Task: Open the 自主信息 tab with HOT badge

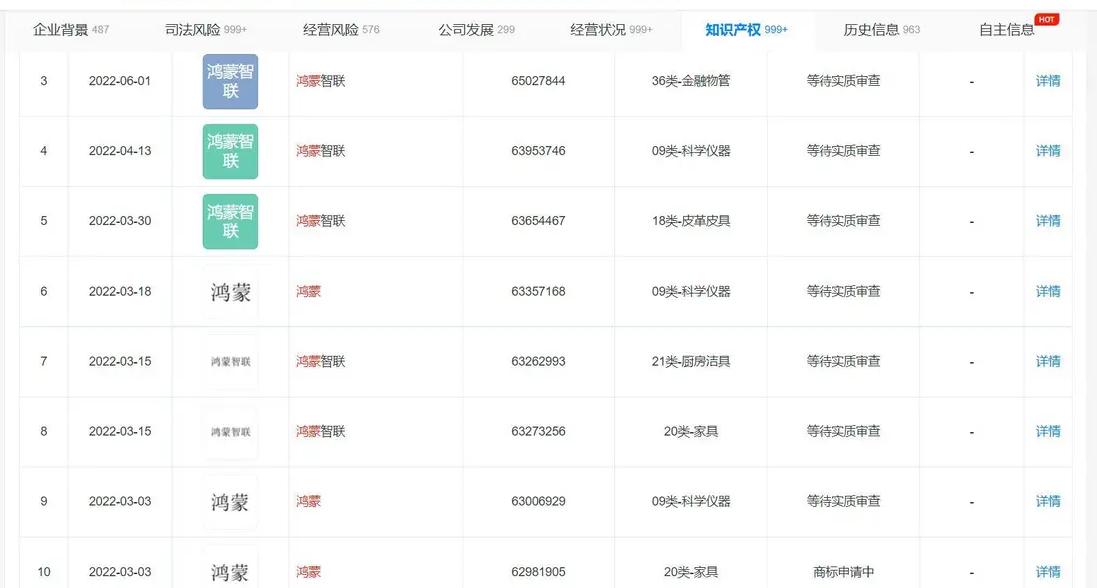Action: coord(1008,29)
